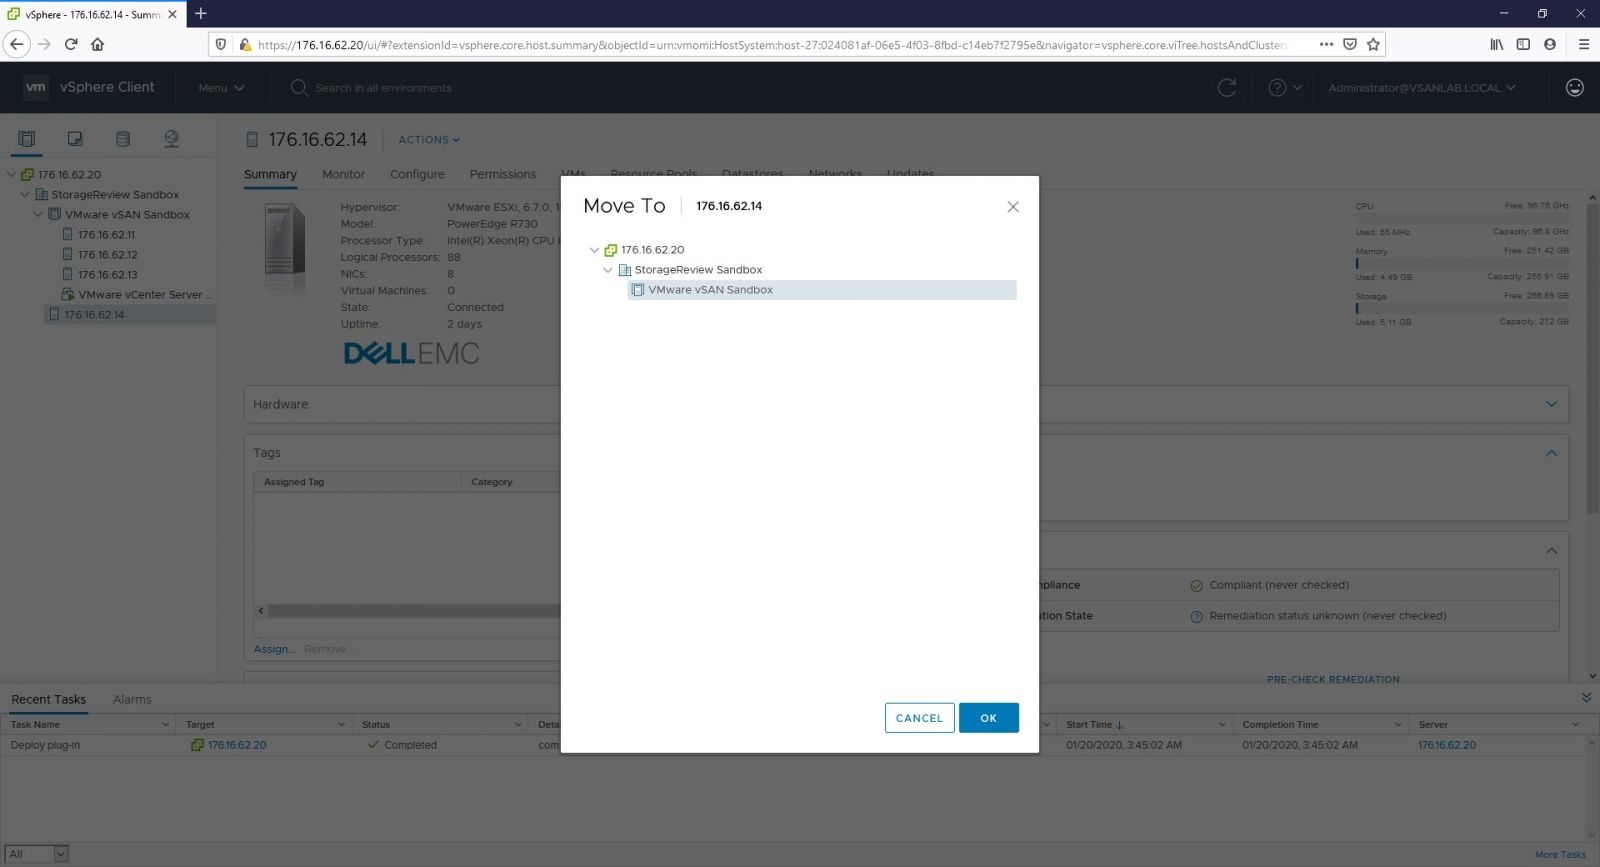1600x867 pixels.
Task: Open the ACTIONS dropdown for host
Action: tap(429, 140)
